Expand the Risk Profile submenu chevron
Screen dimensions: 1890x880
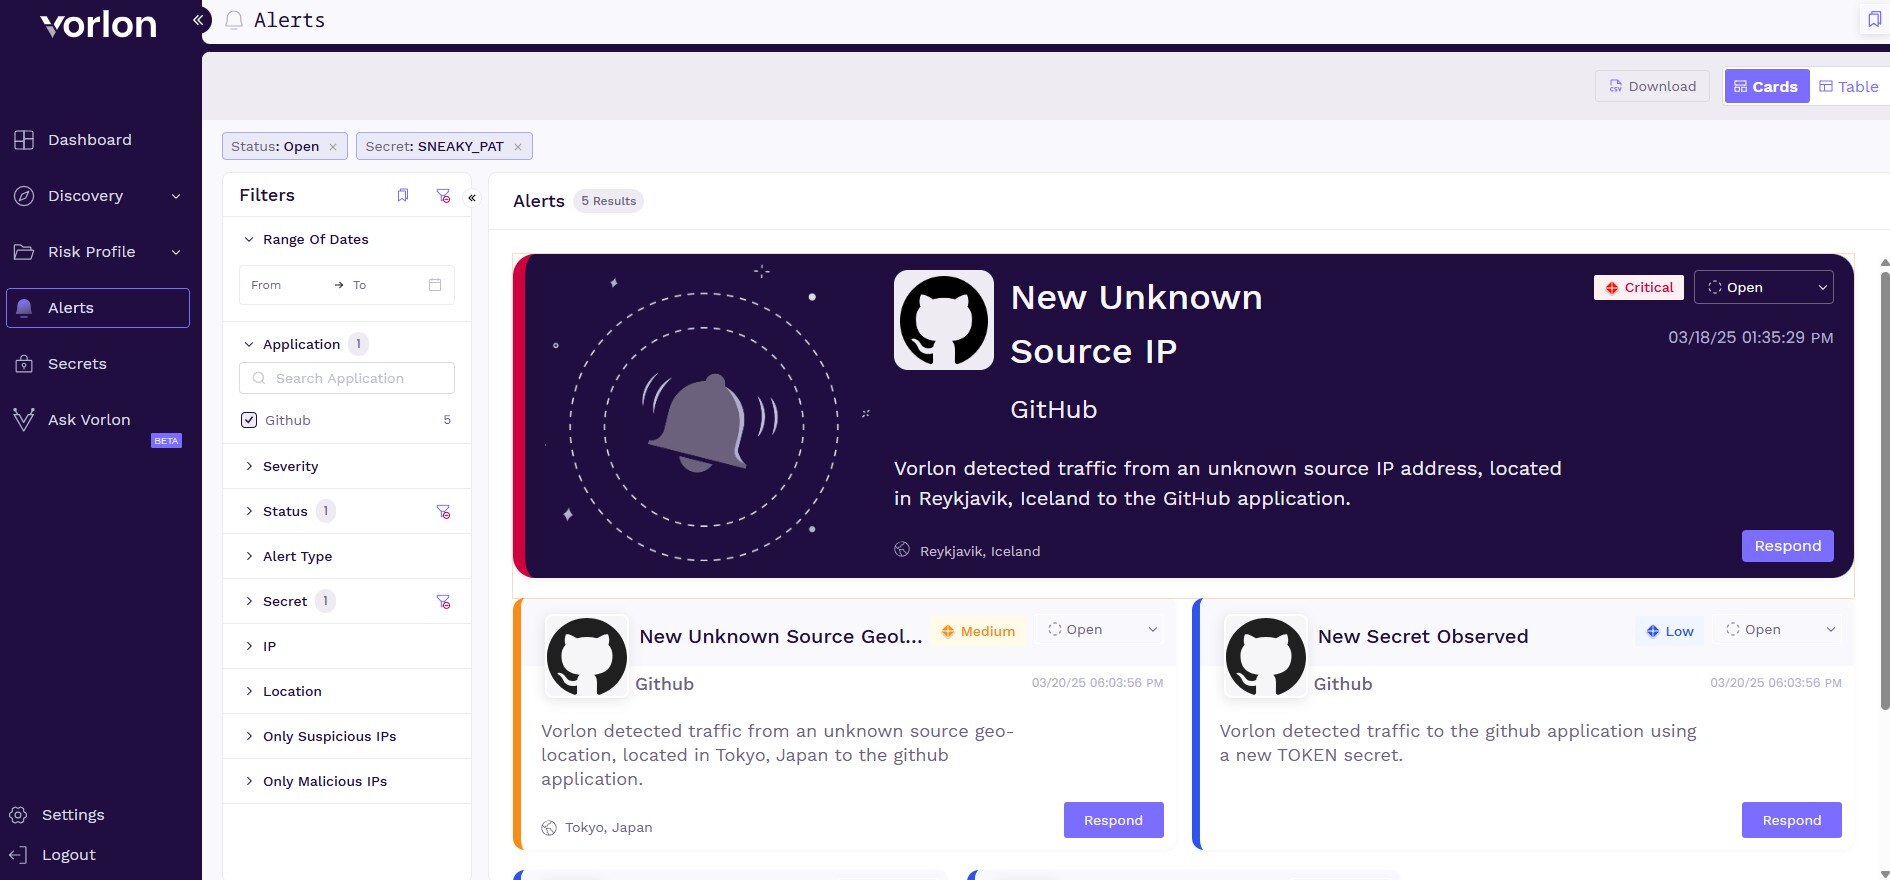(x=176, y=252)
